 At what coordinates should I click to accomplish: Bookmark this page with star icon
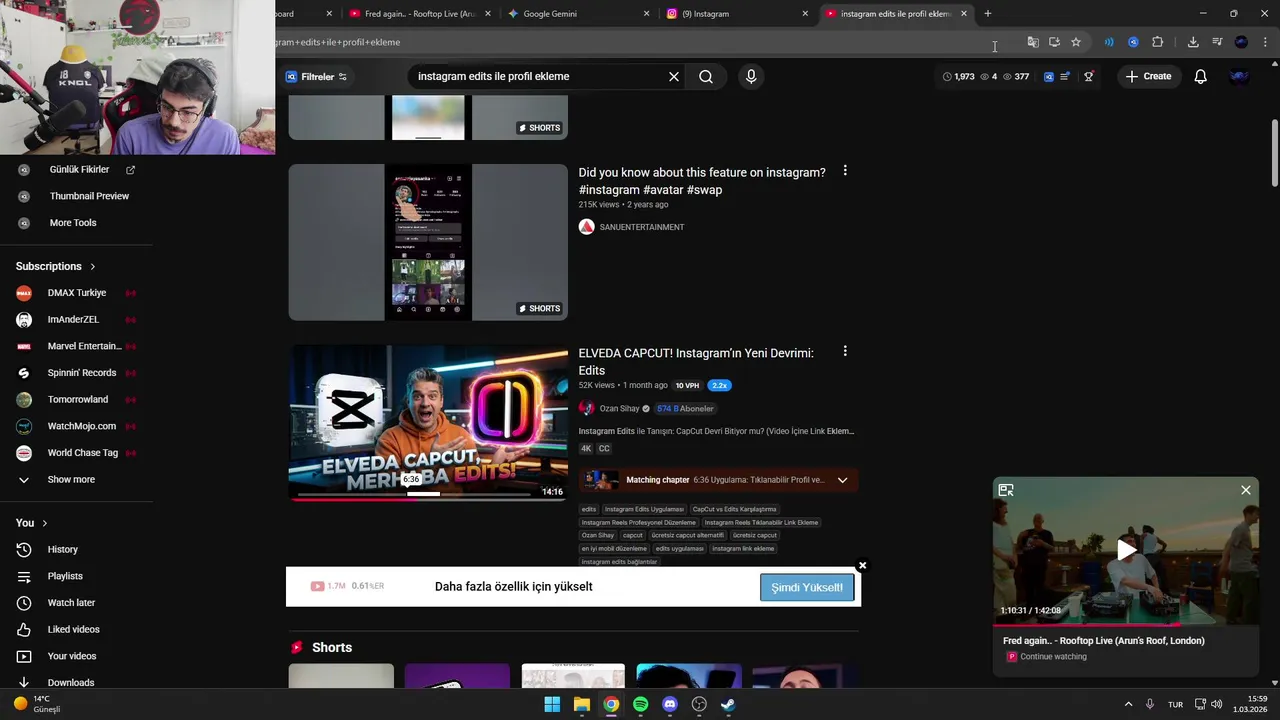(x=1076, y=42)
